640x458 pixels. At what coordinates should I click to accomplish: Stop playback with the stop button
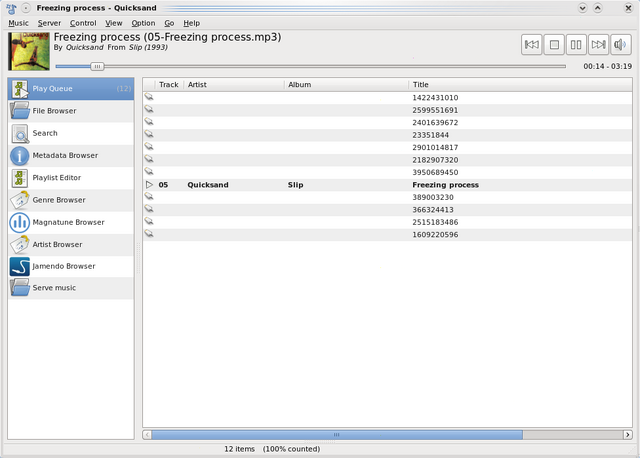554,44
